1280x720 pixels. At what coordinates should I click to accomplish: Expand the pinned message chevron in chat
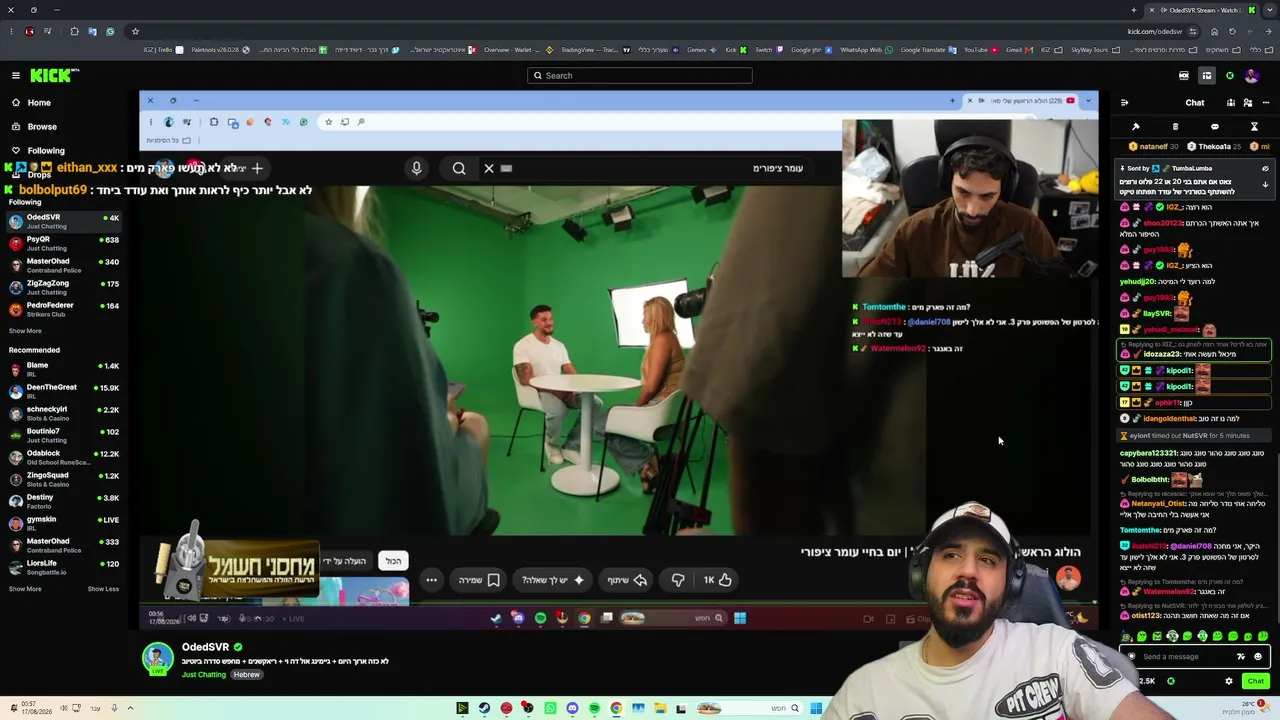pyautogui.click(x=1265, y=185)
